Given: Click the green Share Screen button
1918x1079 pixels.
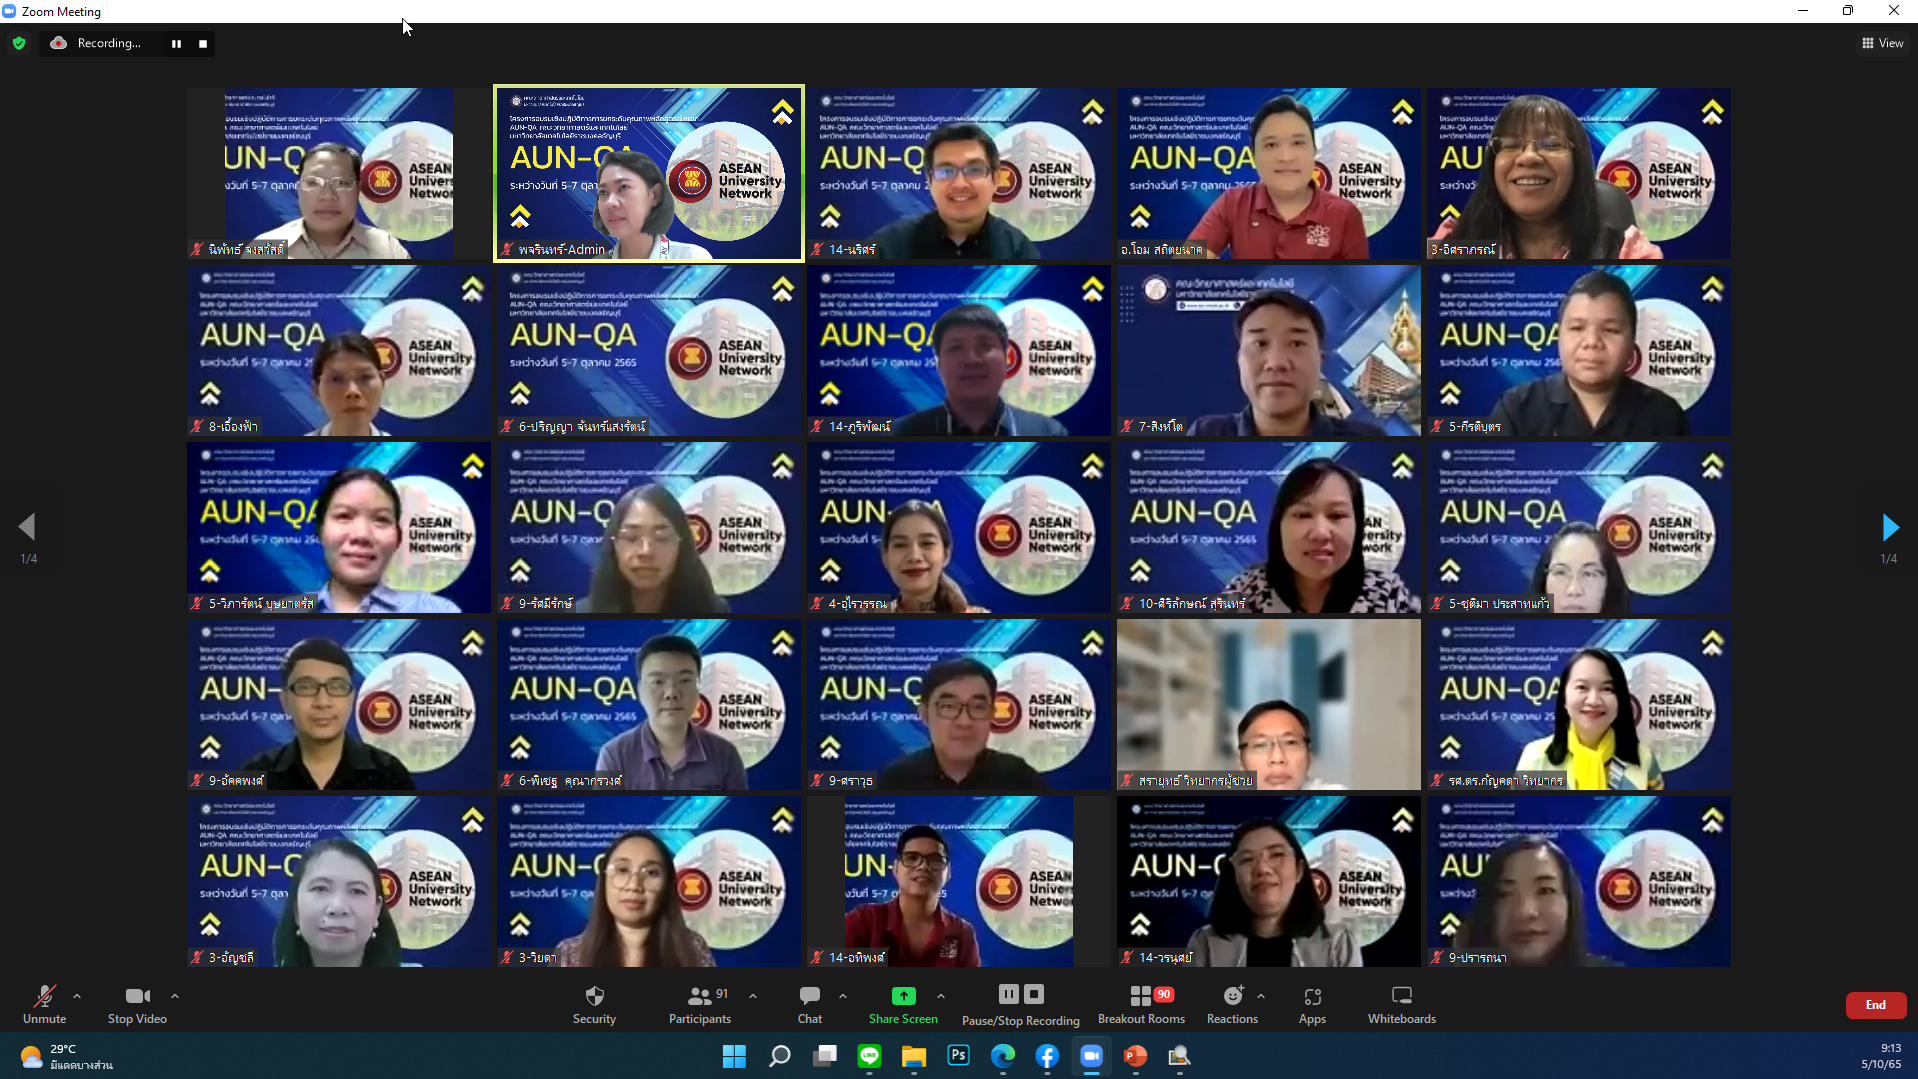Looking at the screenshot, I should (903, 1004).
